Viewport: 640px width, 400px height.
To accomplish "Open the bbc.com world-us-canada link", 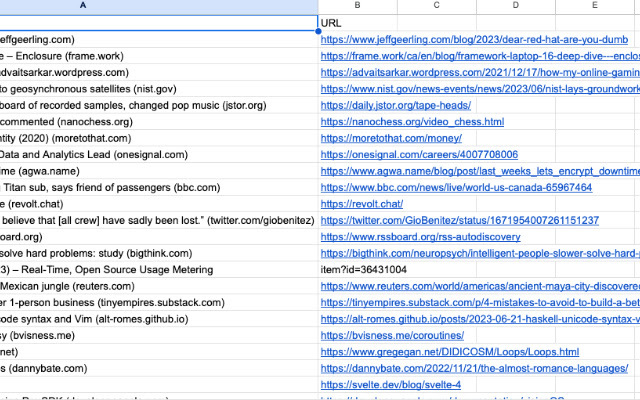I will tap(456, 188).
